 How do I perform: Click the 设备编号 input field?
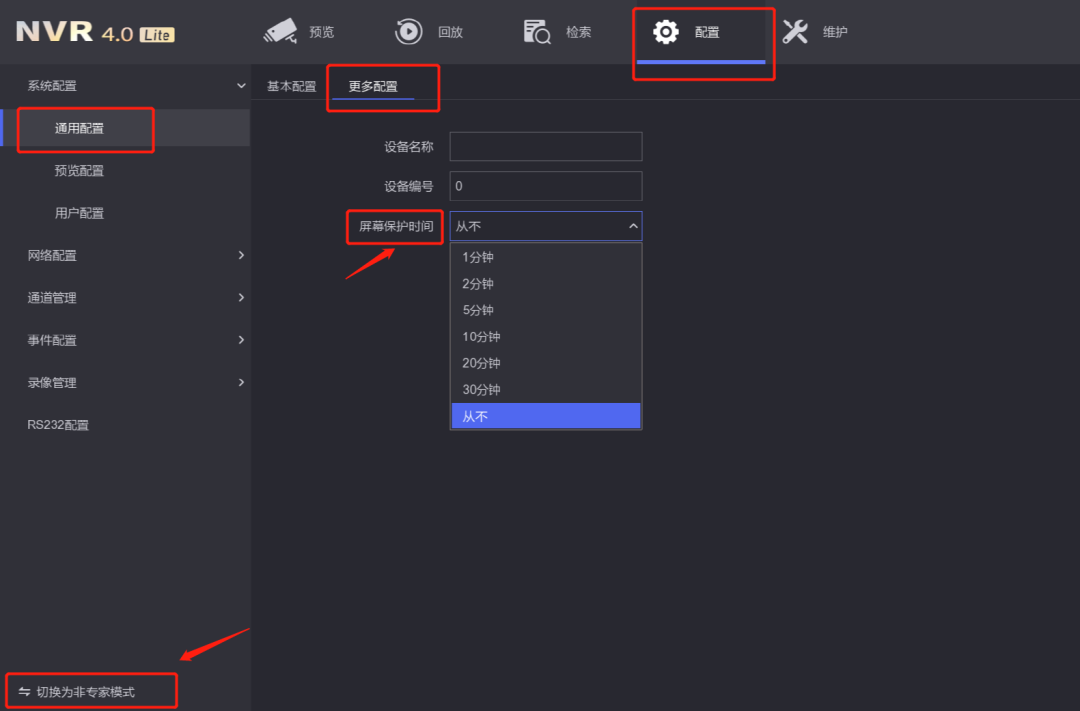(545, 186)
